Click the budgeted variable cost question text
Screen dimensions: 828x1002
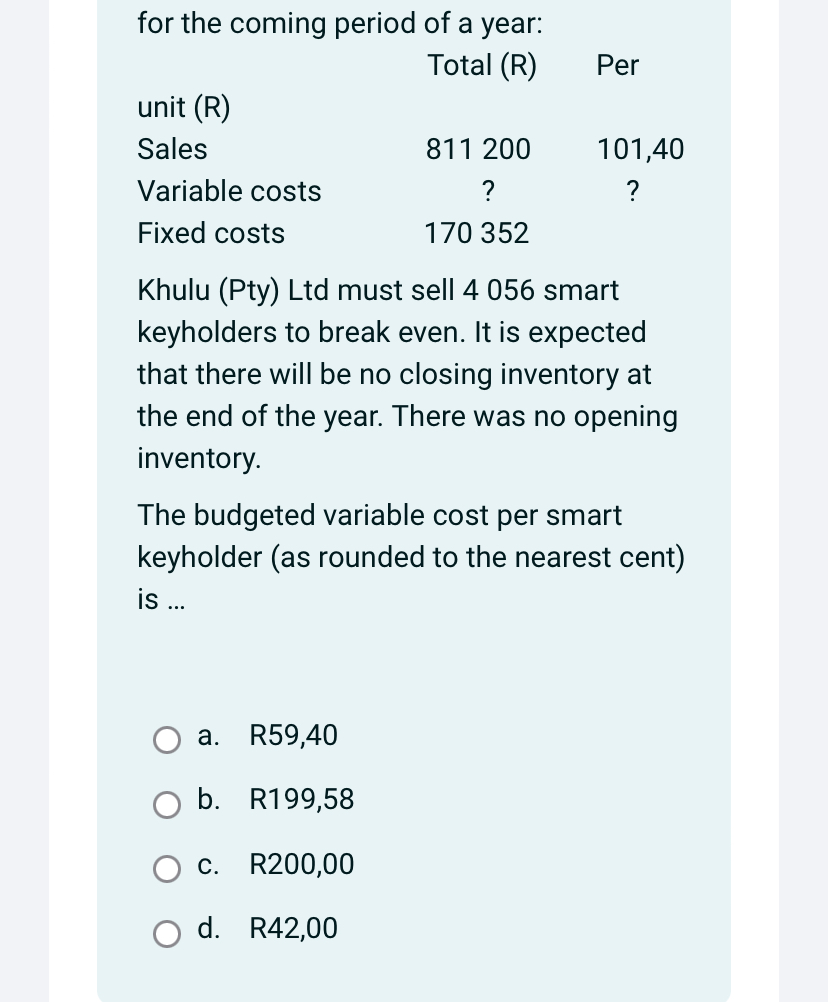pos(411,557)
